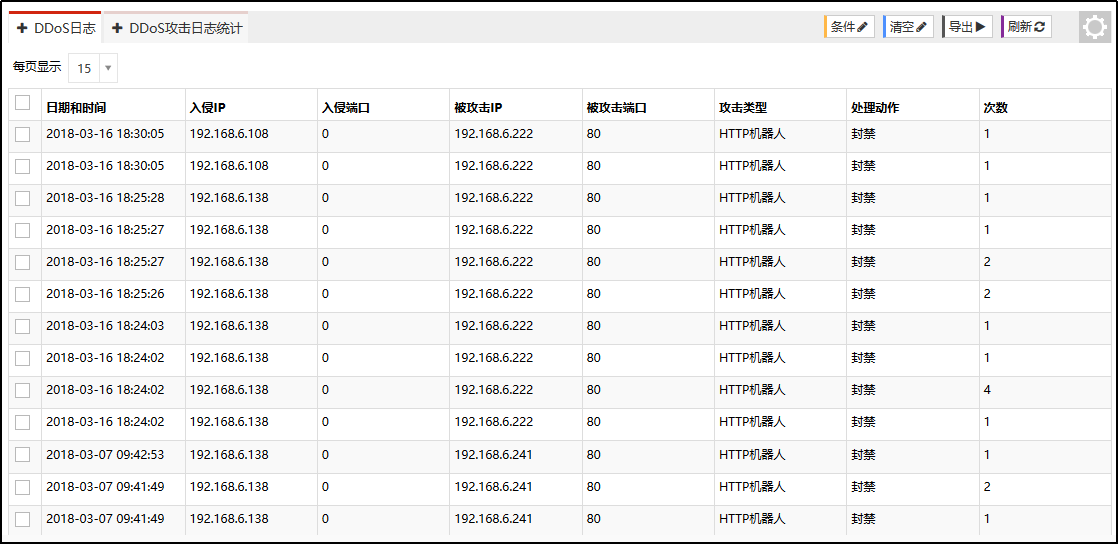Screen dimensions: 1118x545
Task: Click the 刷新 refresh button
Action: pyautogui.click(x=1026, y=27)
